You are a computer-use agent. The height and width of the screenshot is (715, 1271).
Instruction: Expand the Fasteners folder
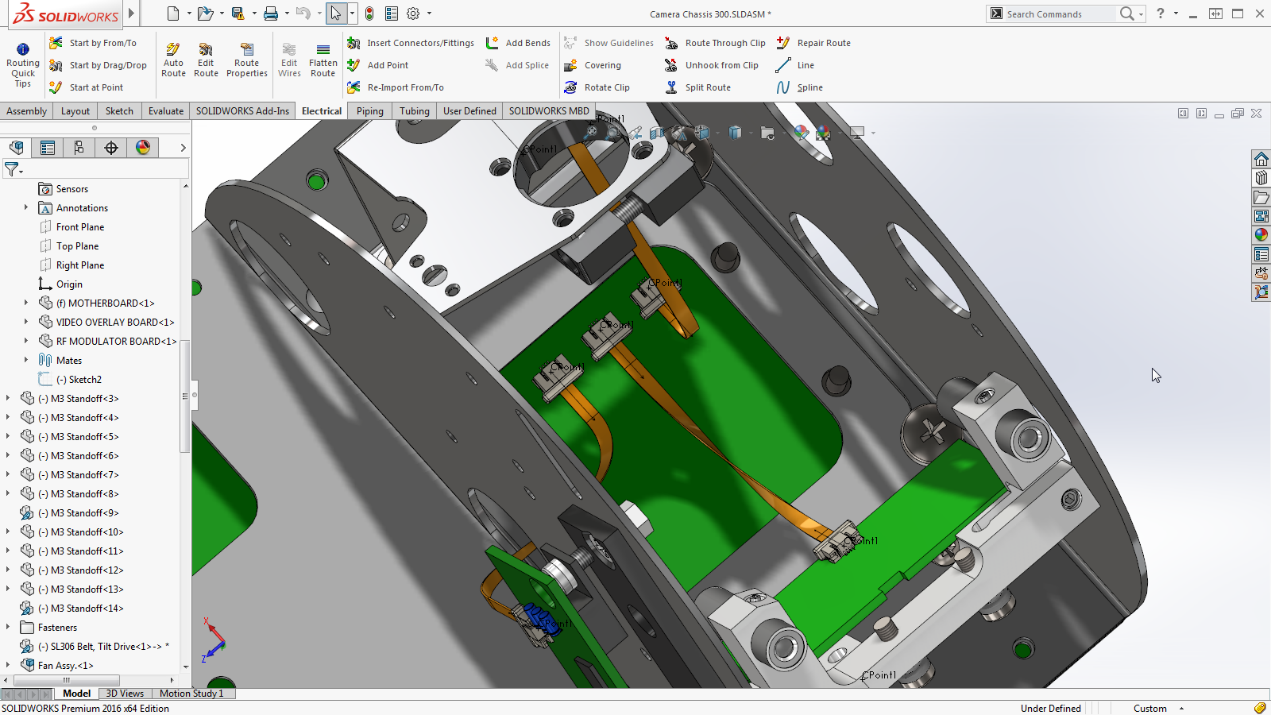pos(8,627)
